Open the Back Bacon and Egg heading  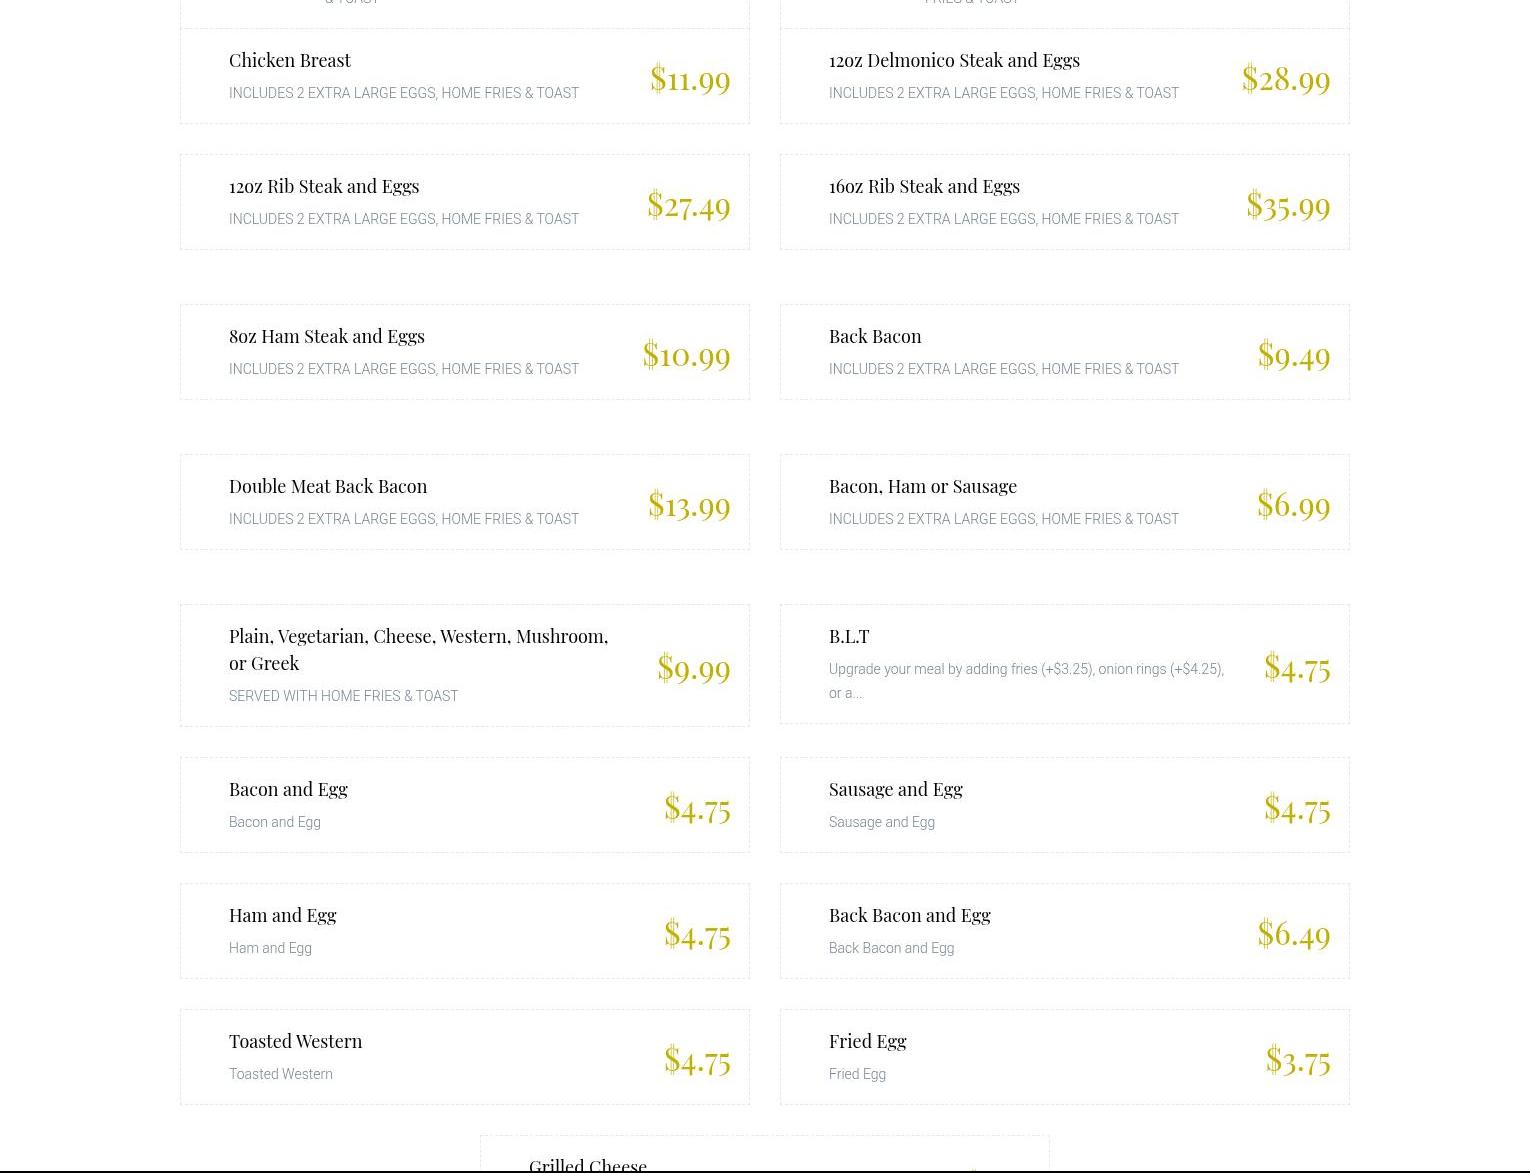point(909,915)
